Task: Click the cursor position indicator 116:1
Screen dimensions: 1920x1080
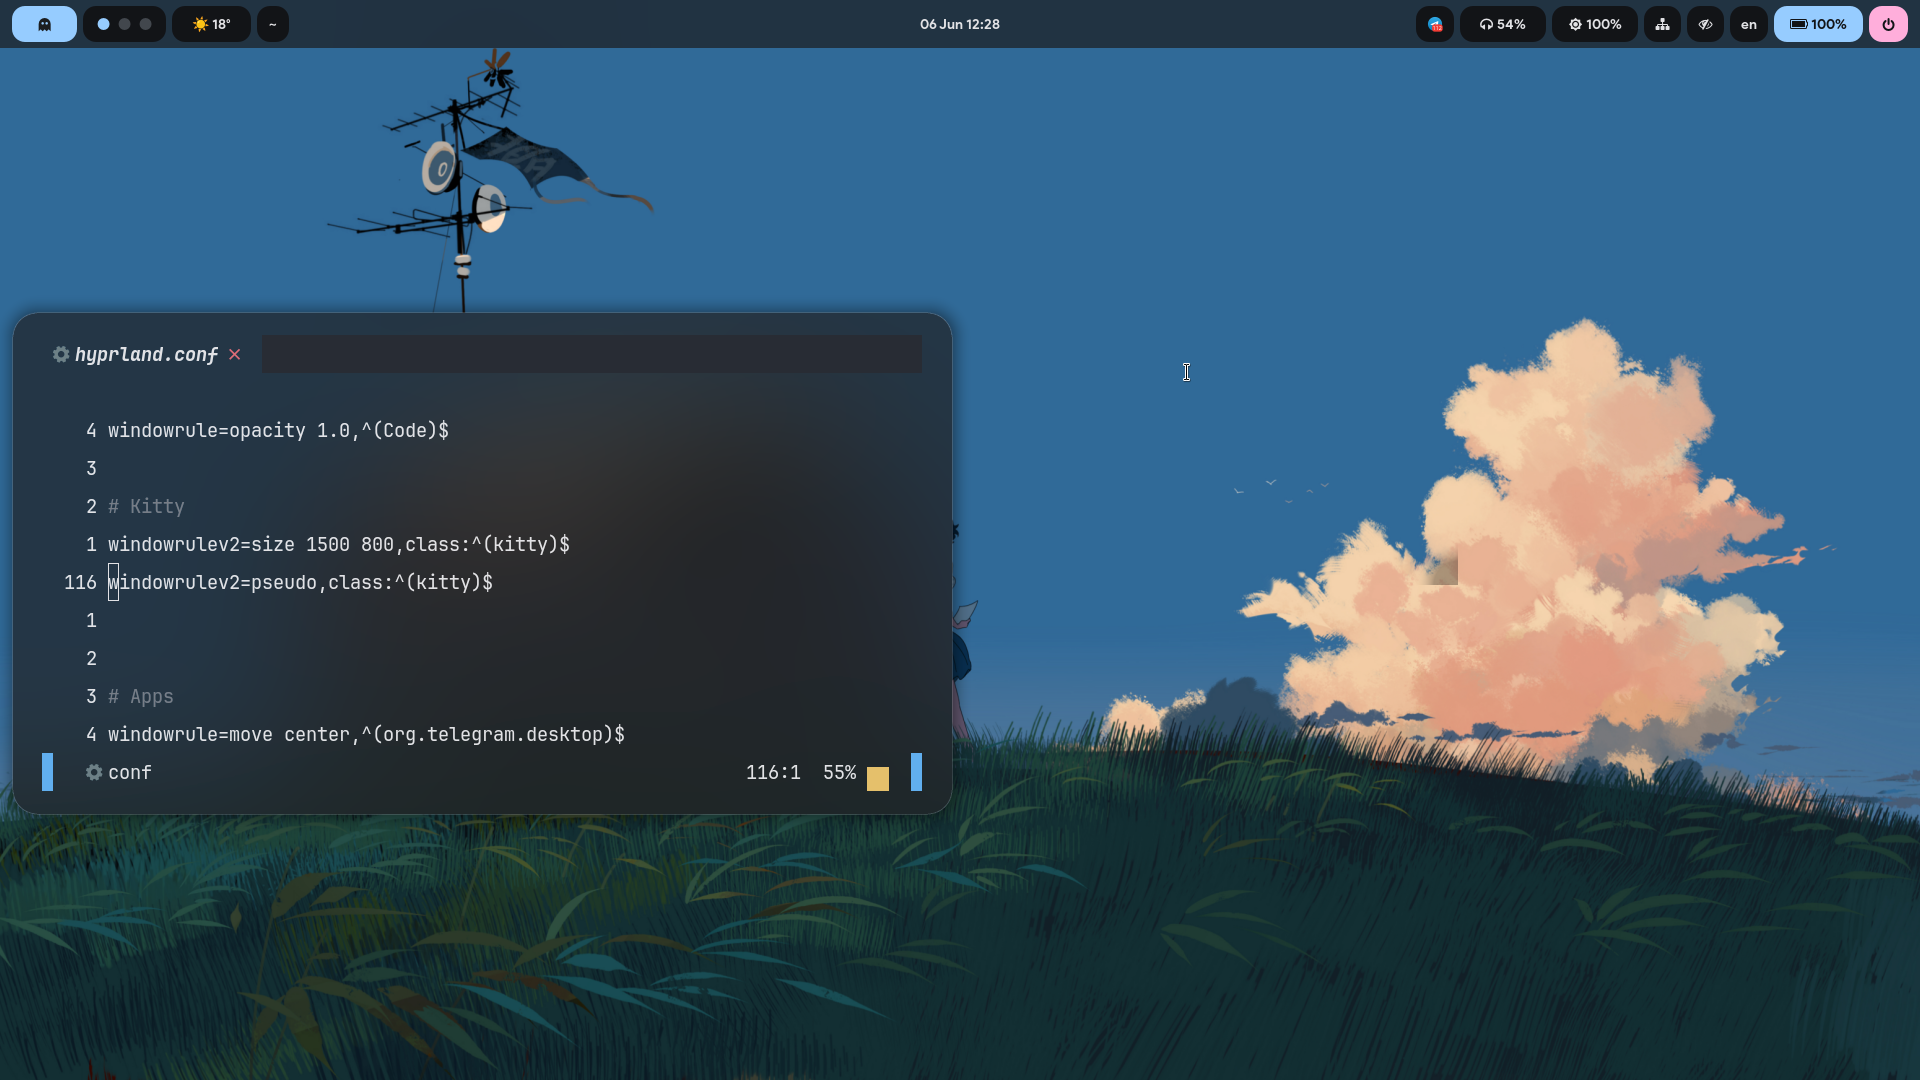Action: tap(772, 772)
